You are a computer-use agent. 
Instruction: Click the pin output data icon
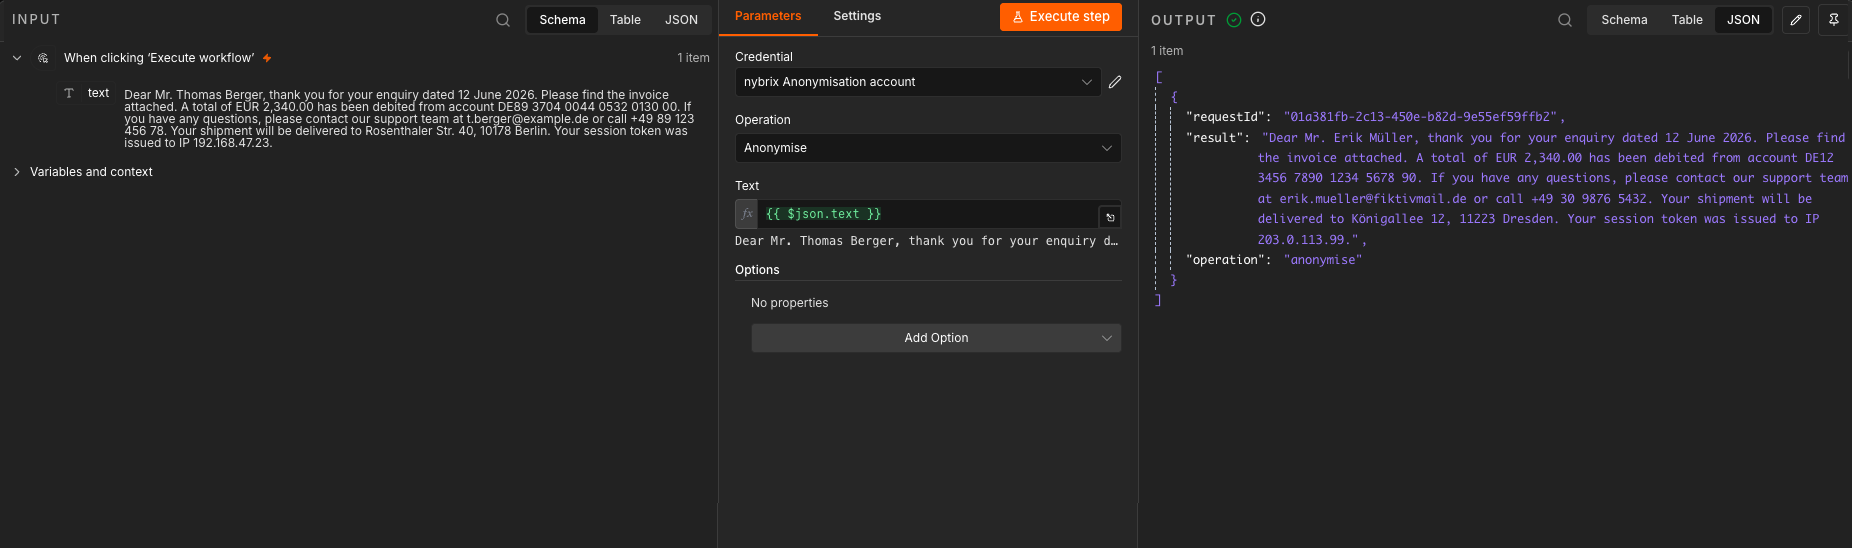click(1834, 20)
